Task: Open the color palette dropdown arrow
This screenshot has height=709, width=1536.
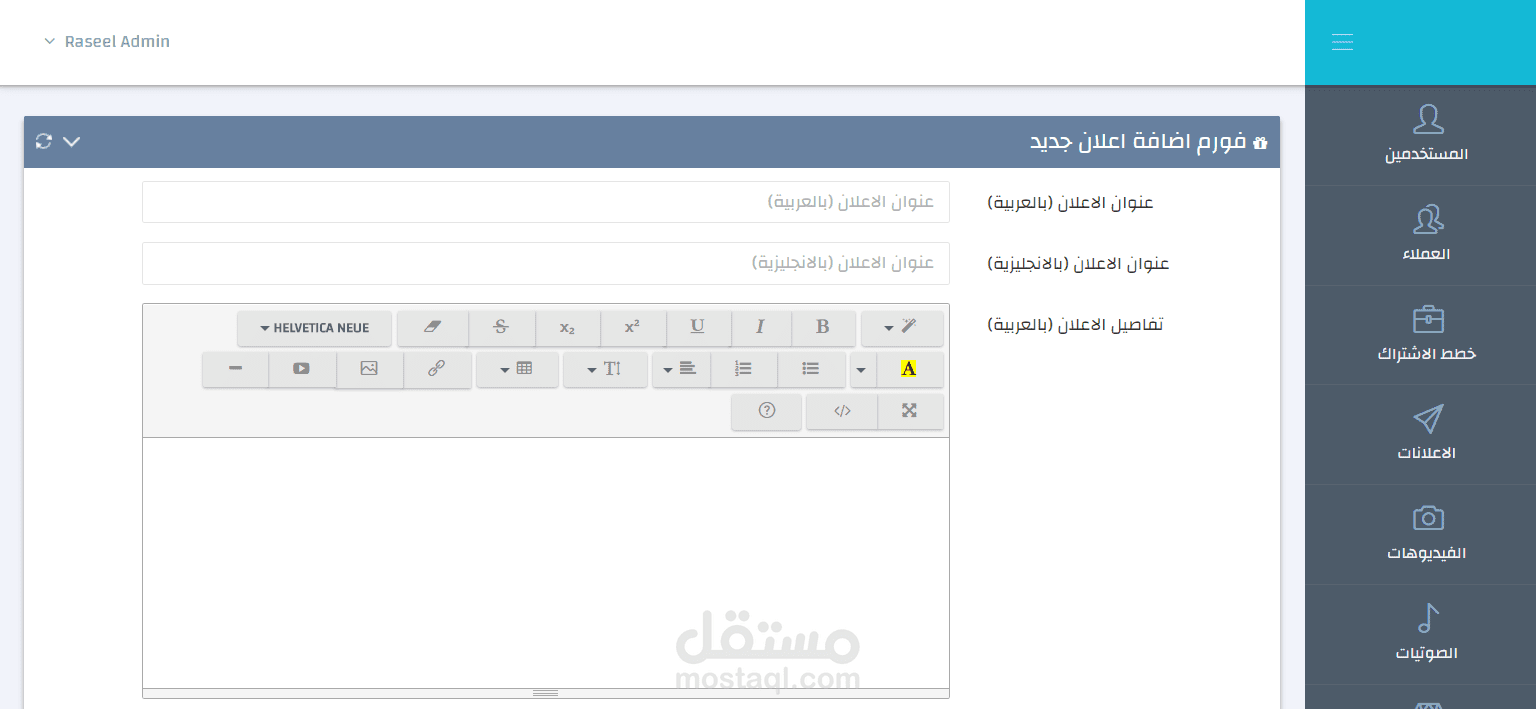Action: click(863, 368)
